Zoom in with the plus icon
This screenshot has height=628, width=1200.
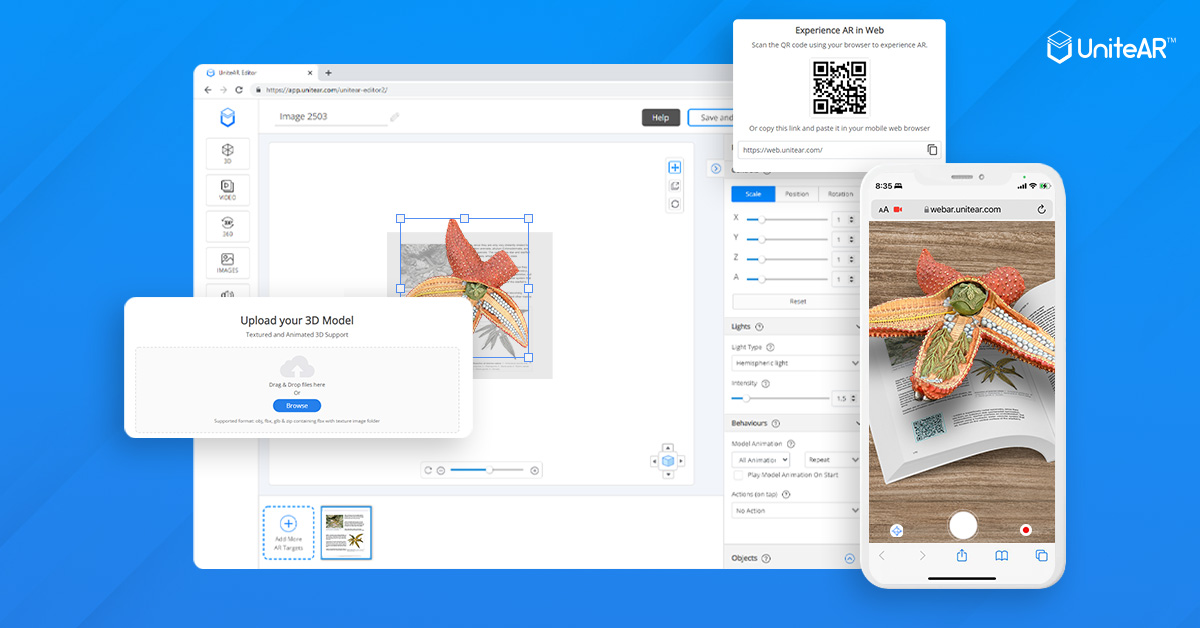[534, 470]
